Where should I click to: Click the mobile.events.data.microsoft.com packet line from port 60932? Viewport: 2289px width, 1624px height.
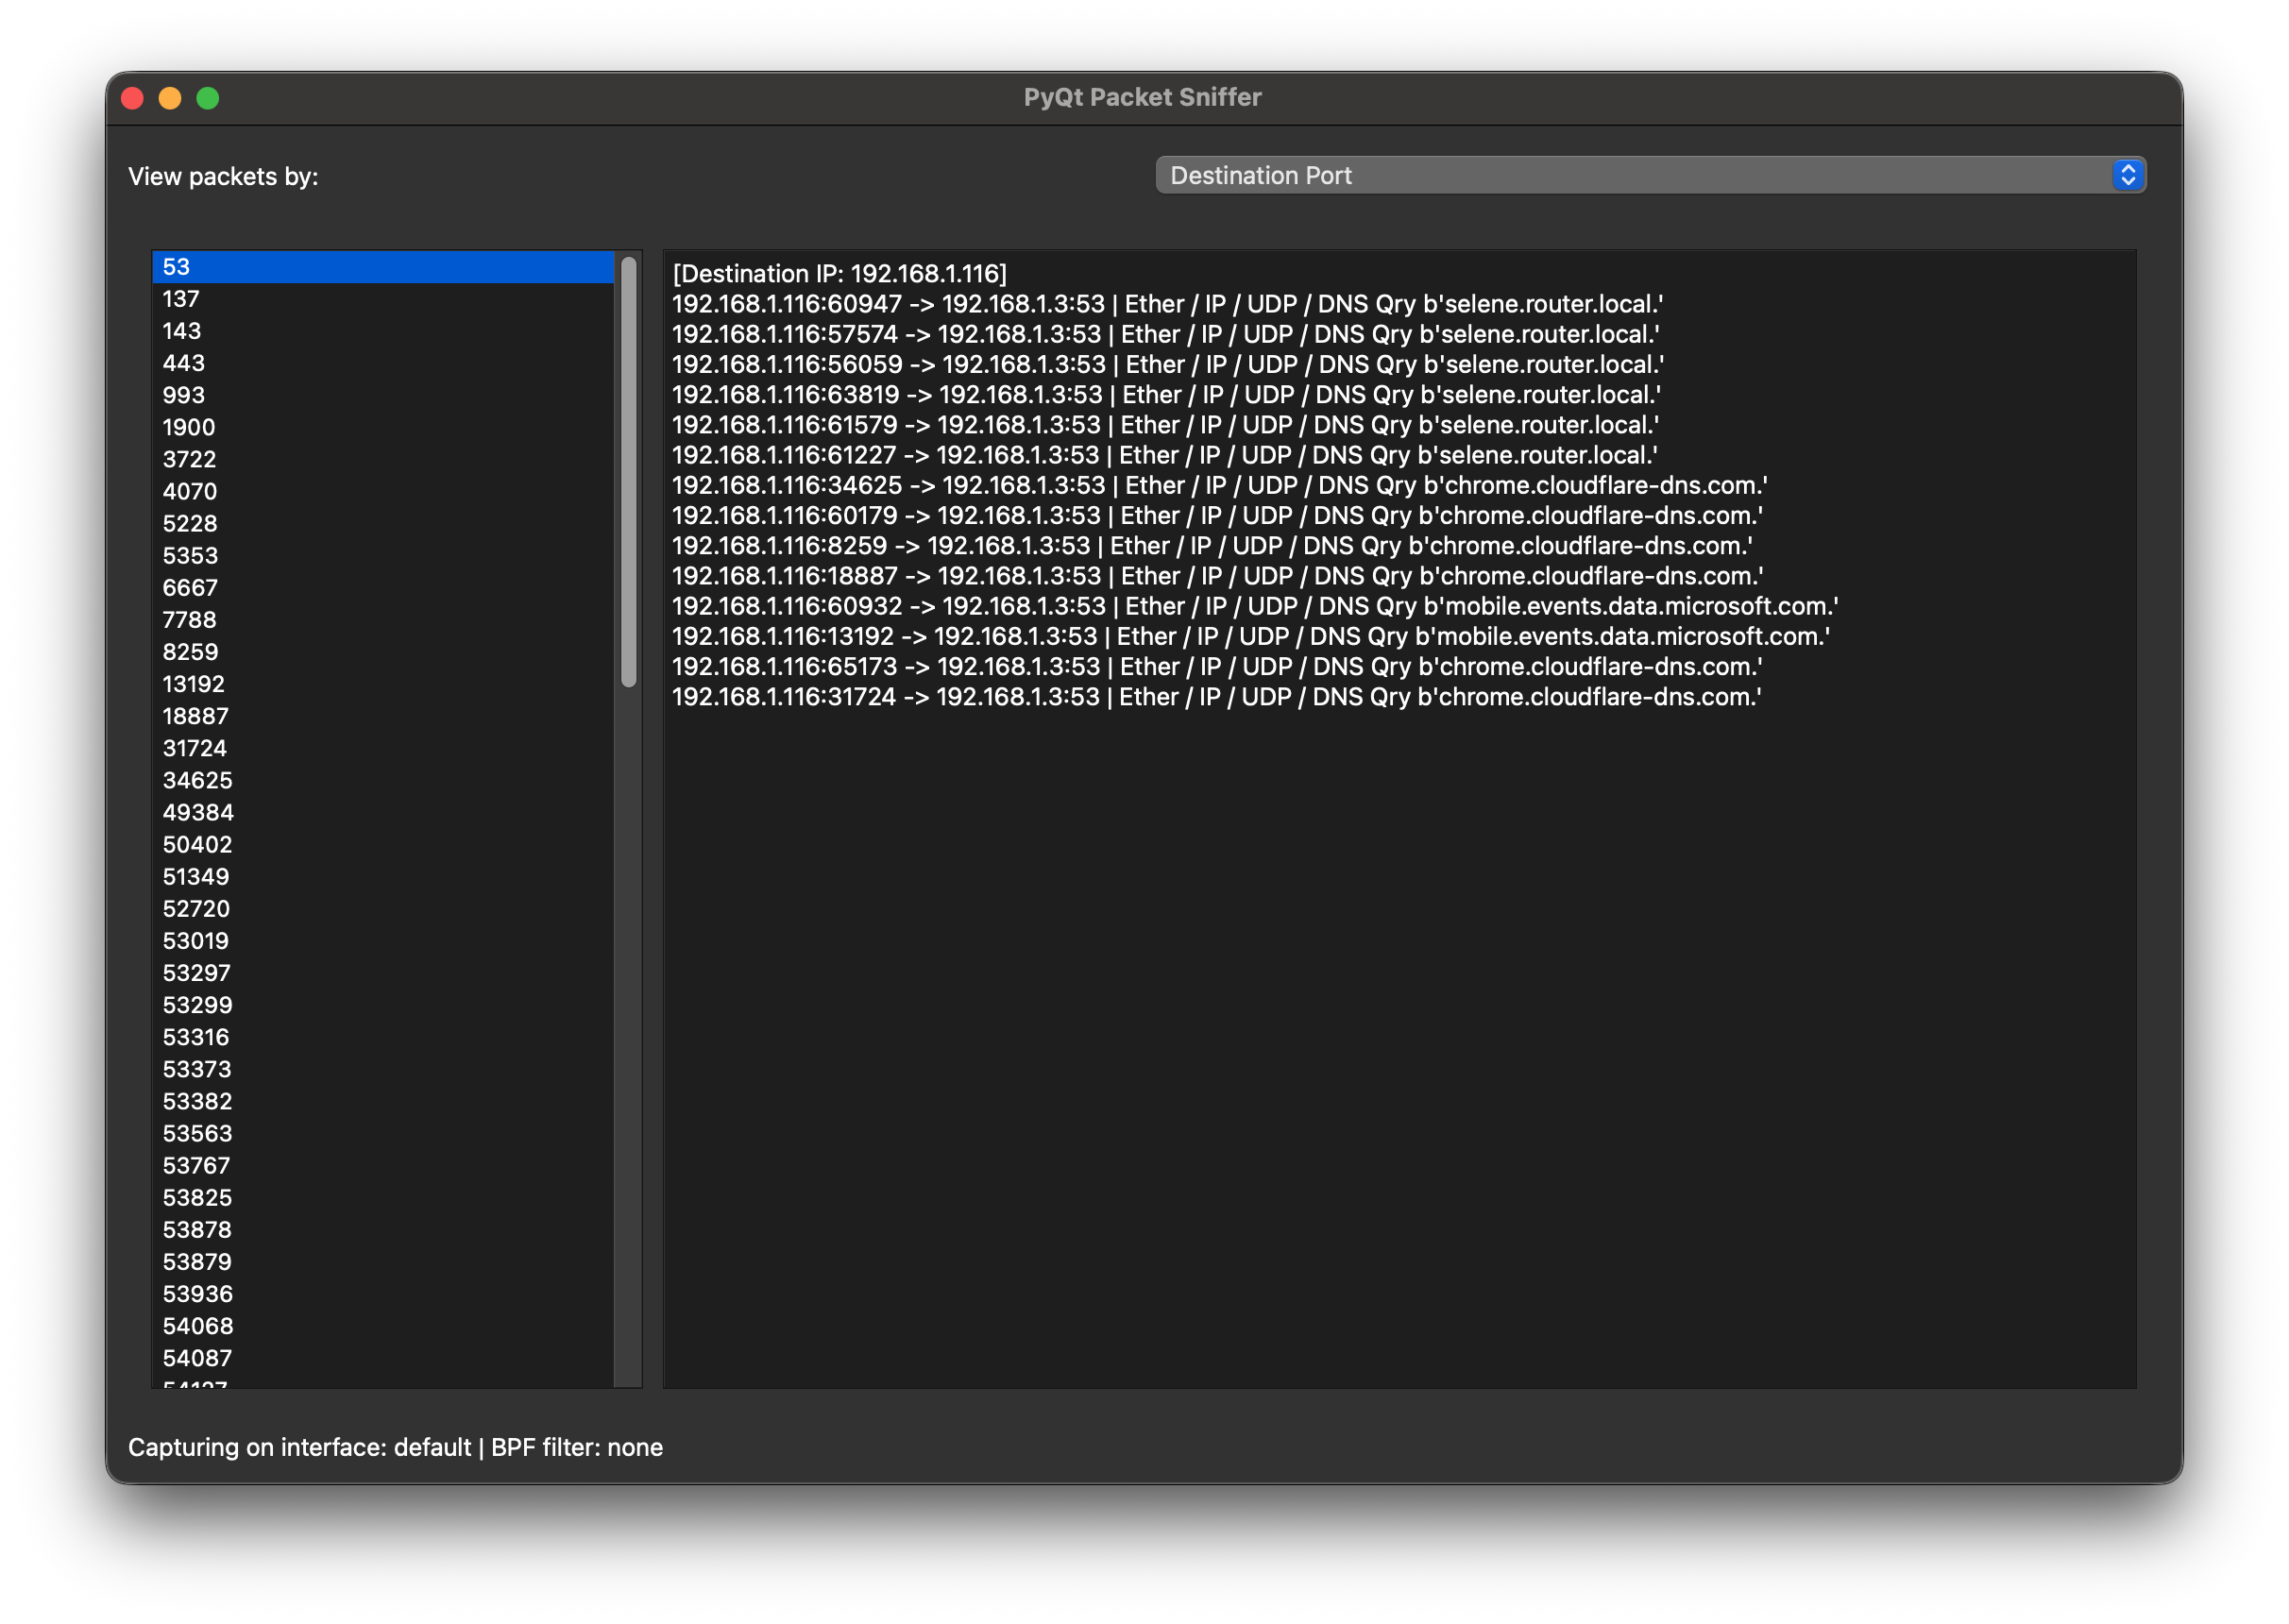[x=1254, y=606]
